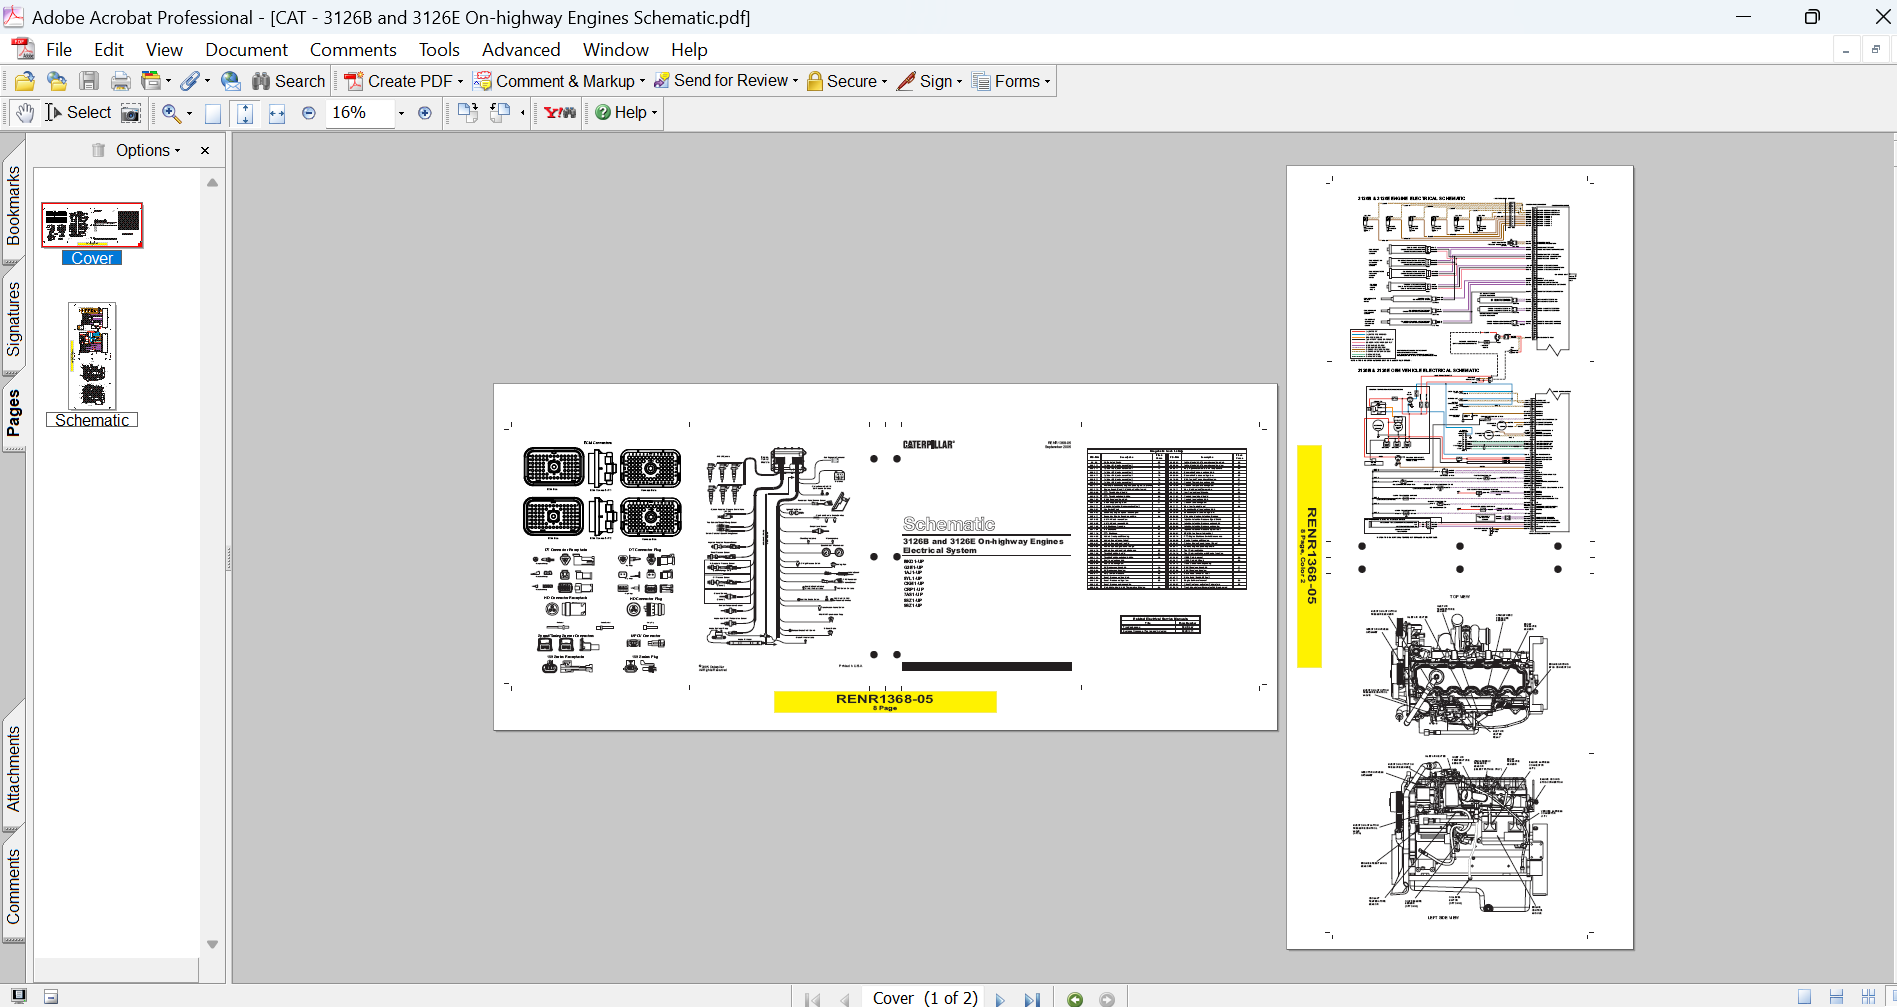This screenshot has width=1897, height=1007.
Task: Go to the previous page arrow
Action: tap(845, 998)
